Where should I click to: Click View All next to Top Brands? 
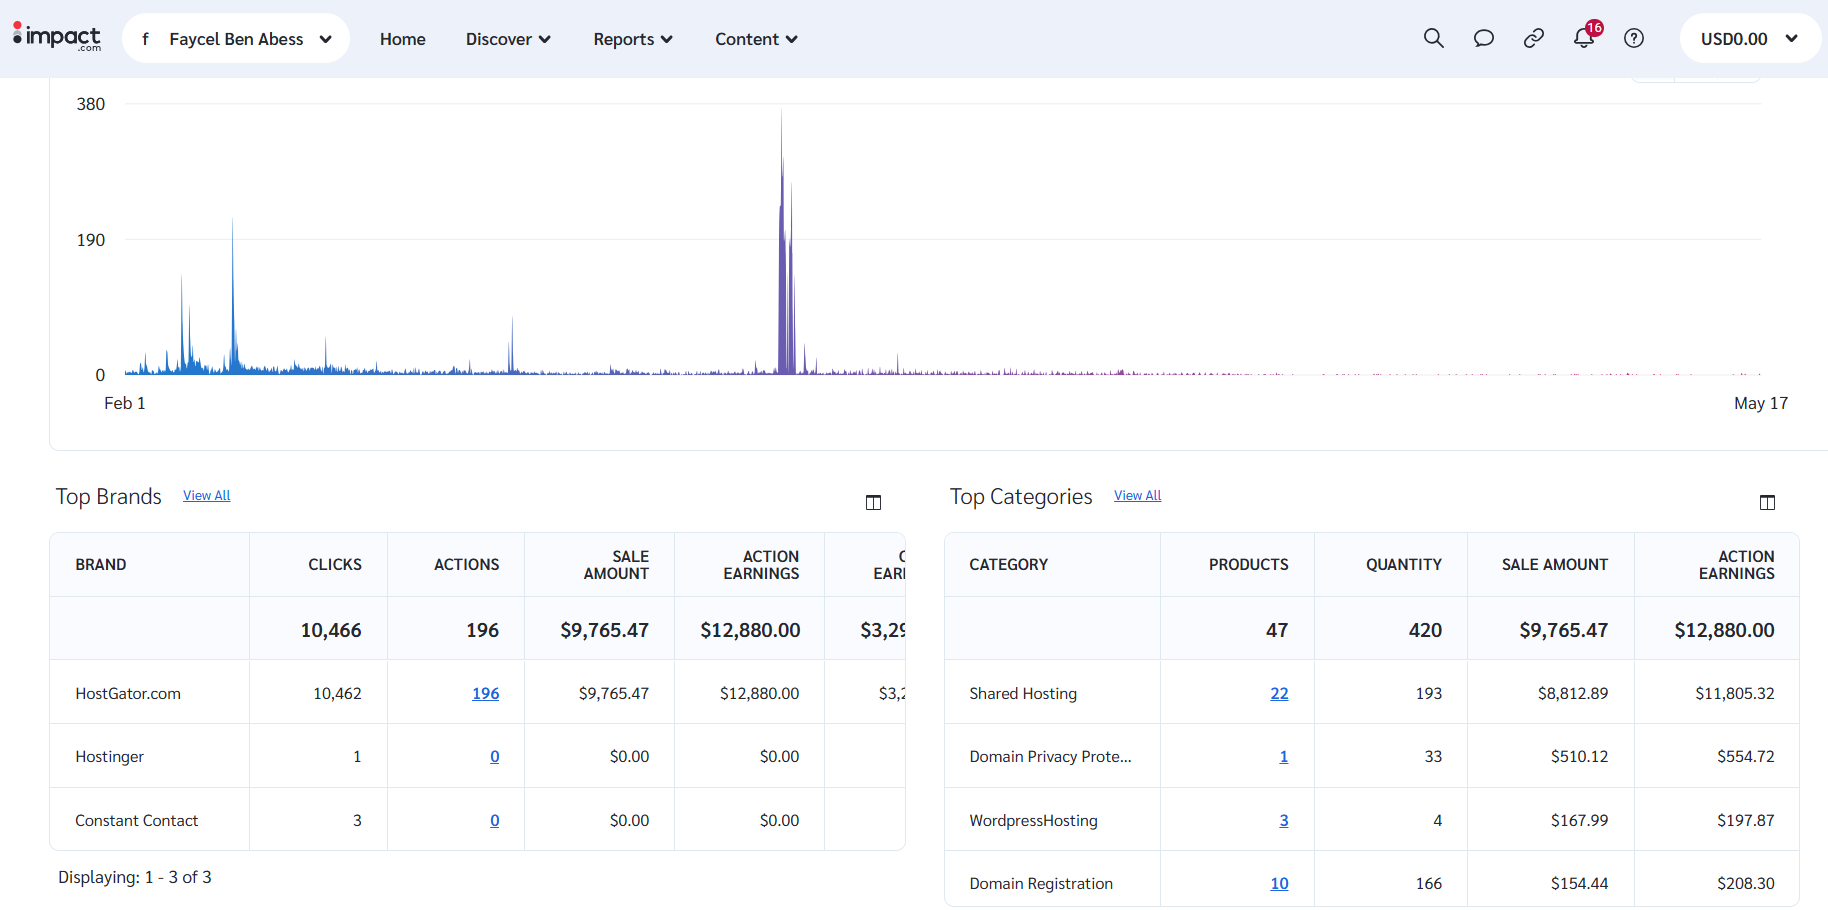tap(207, 495)
